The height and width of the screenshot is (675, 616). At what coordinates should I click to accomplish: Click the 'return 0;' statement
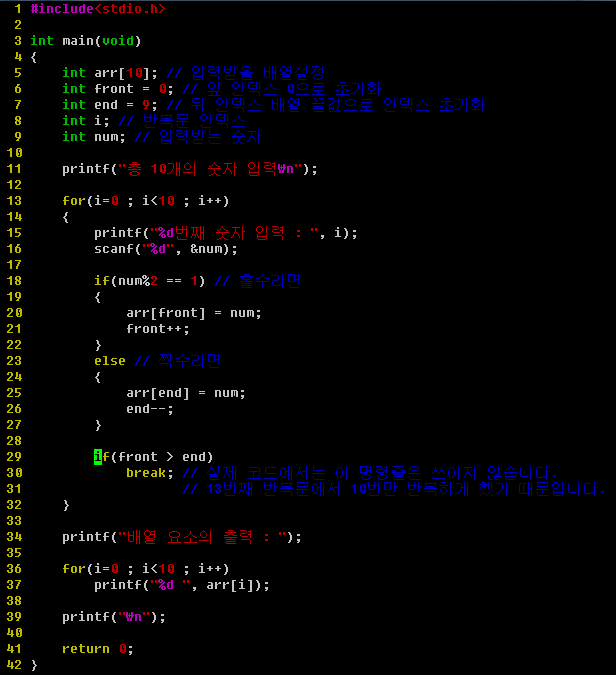(x=98, y=649)
